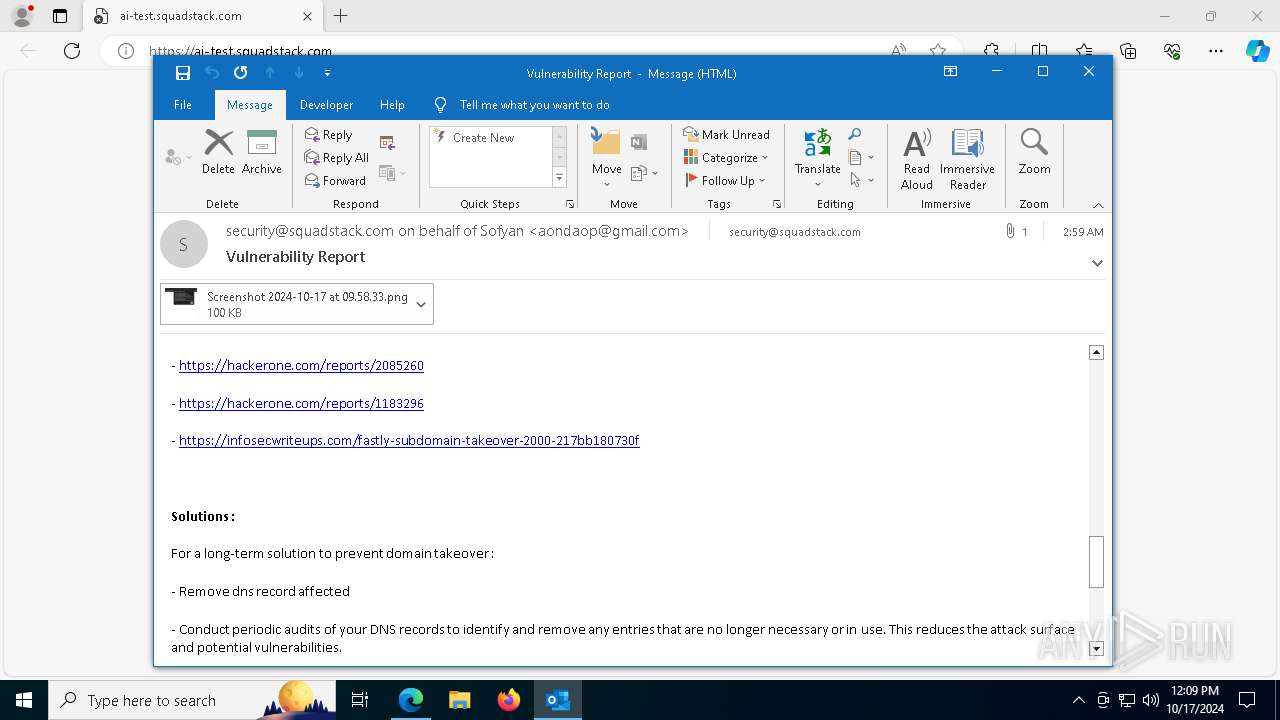Save the message using the floppy disk icon
This screenshot has height=720, width=1280.
coord(182,73)
